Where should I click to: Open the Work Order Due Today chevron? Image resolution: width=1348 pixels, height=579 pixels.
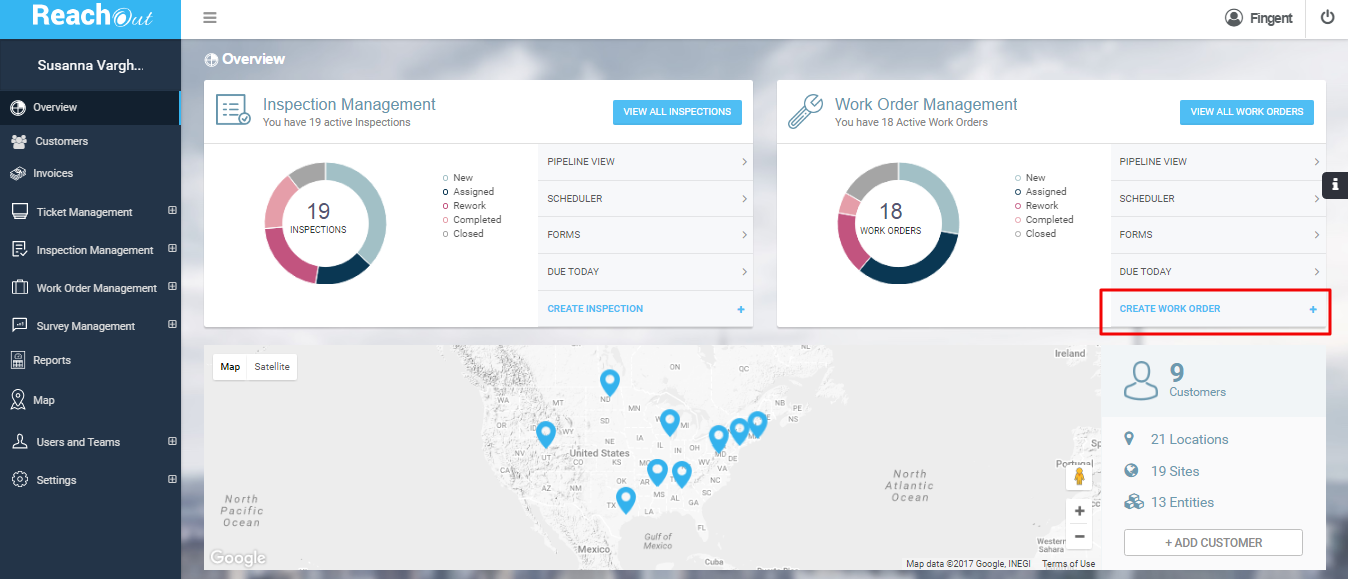(1316, 272)
